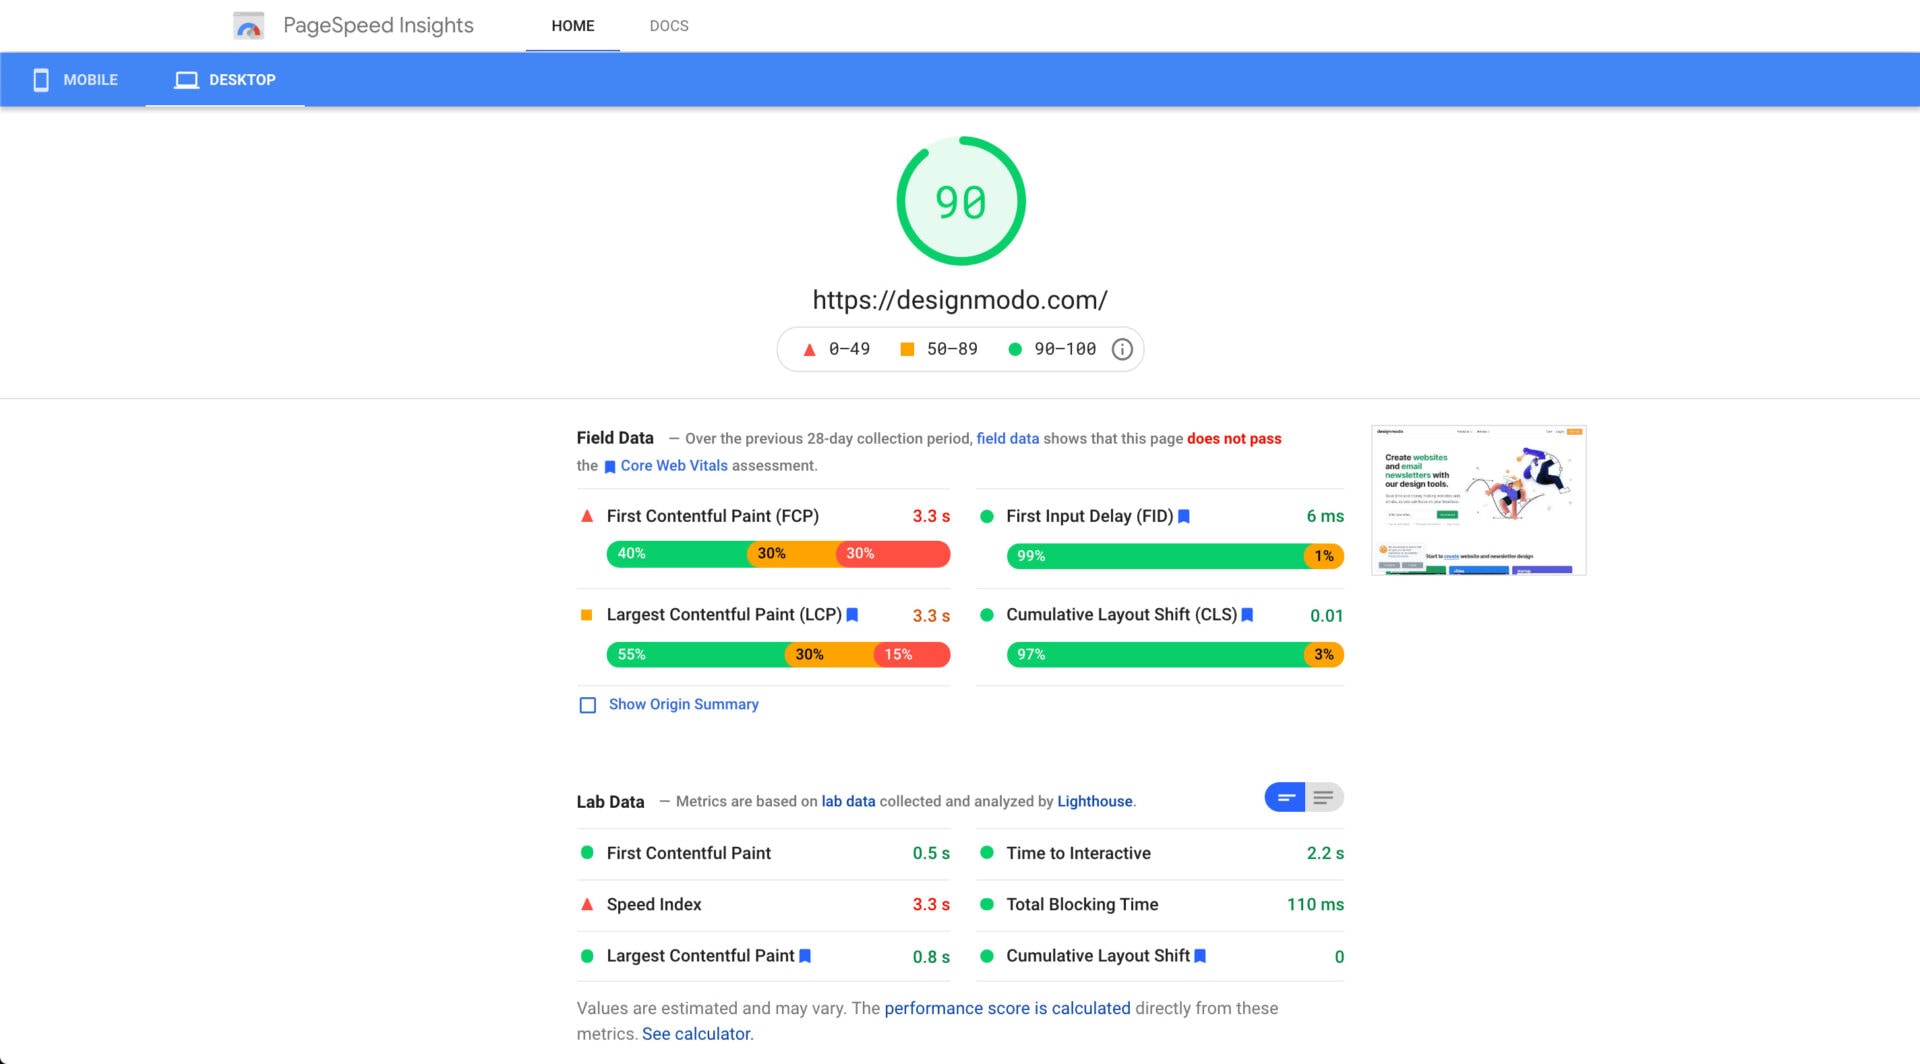Viewport: 1920px width, 1064px height.
Task: Switch to MOBILE results tab
Action: [x=74, y=80]
